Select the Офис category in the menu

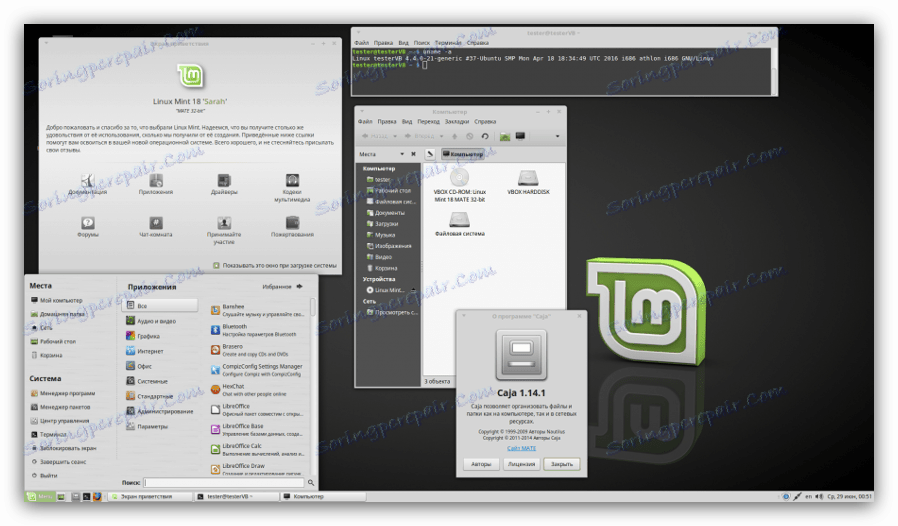click(139, 366)
